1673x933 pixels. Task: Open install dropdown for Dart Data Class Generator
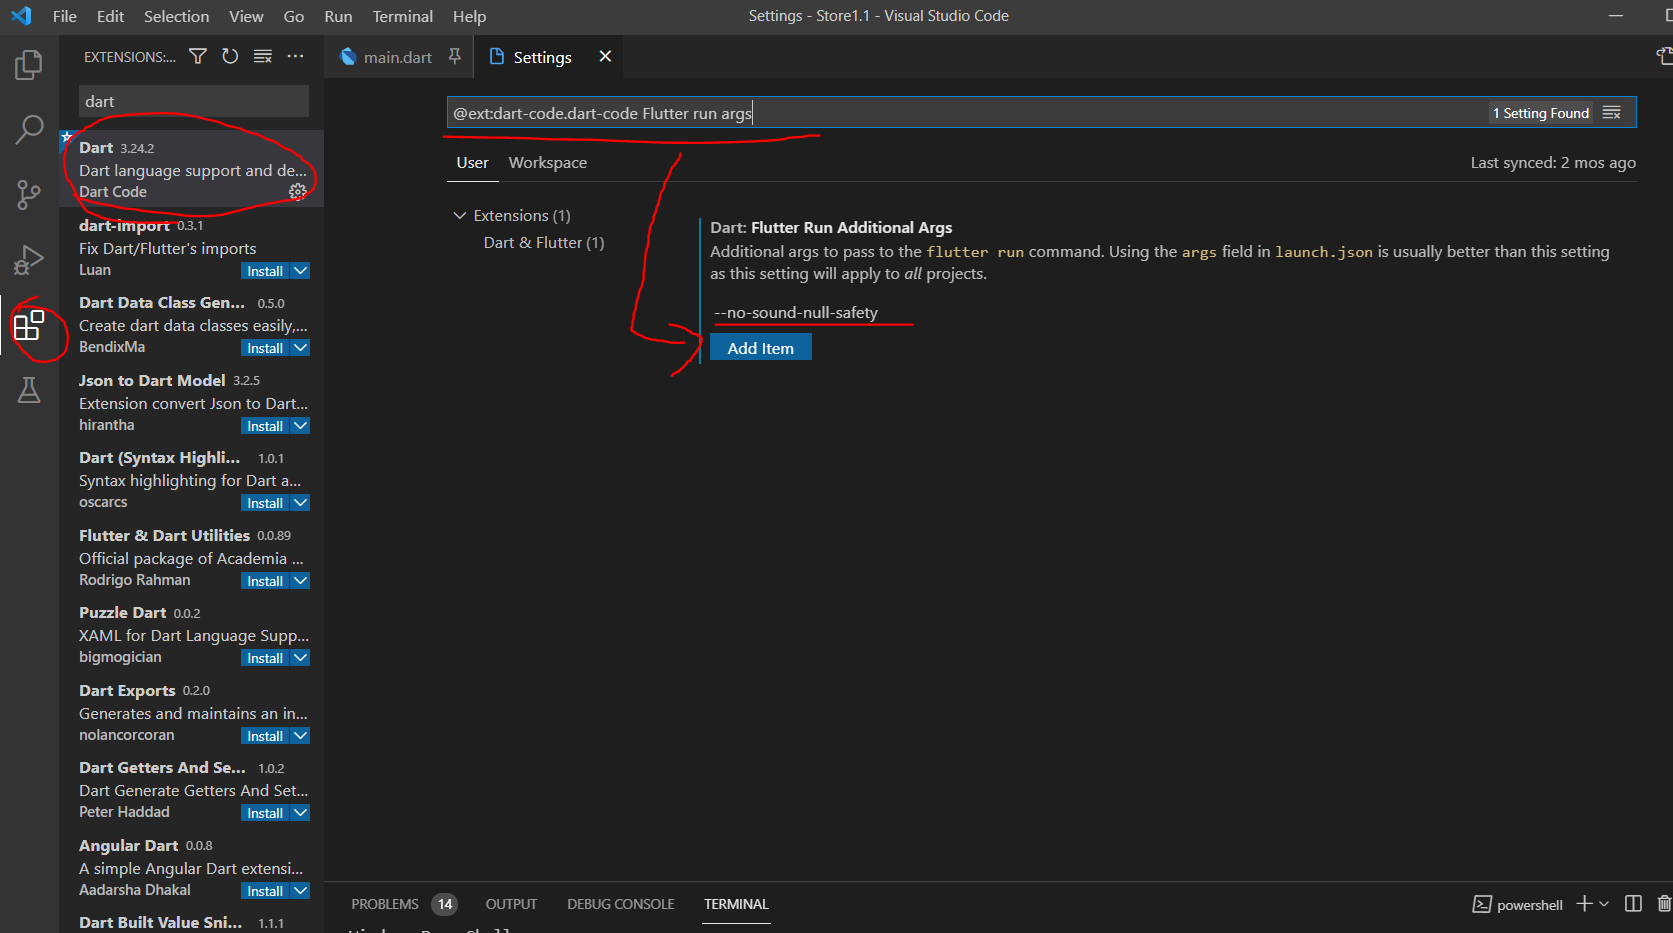[x=300, y=348]
